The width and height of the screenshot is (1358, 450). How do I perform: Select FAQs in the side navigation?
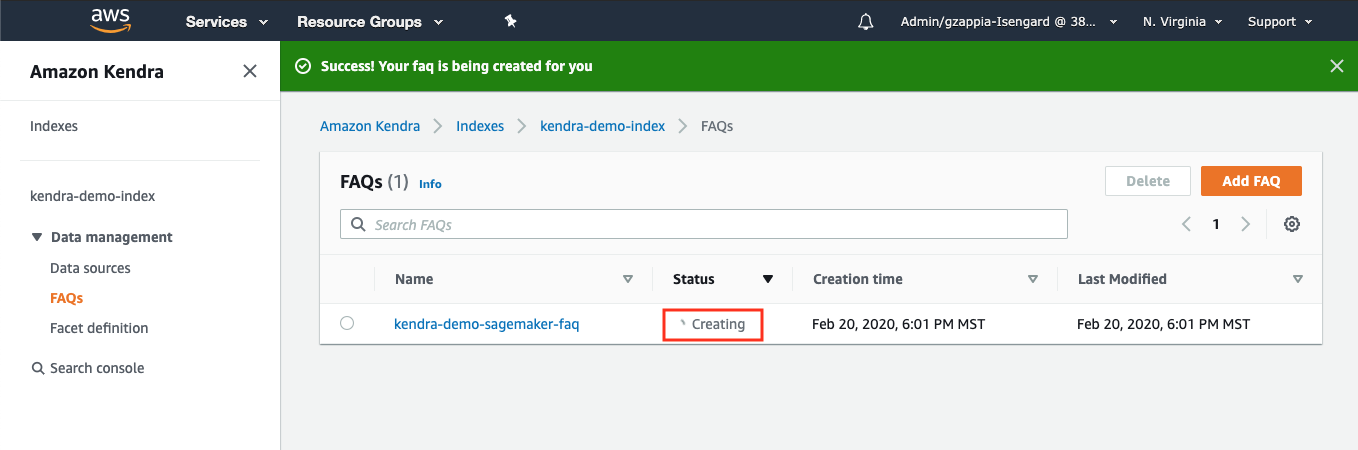(66, 298)
